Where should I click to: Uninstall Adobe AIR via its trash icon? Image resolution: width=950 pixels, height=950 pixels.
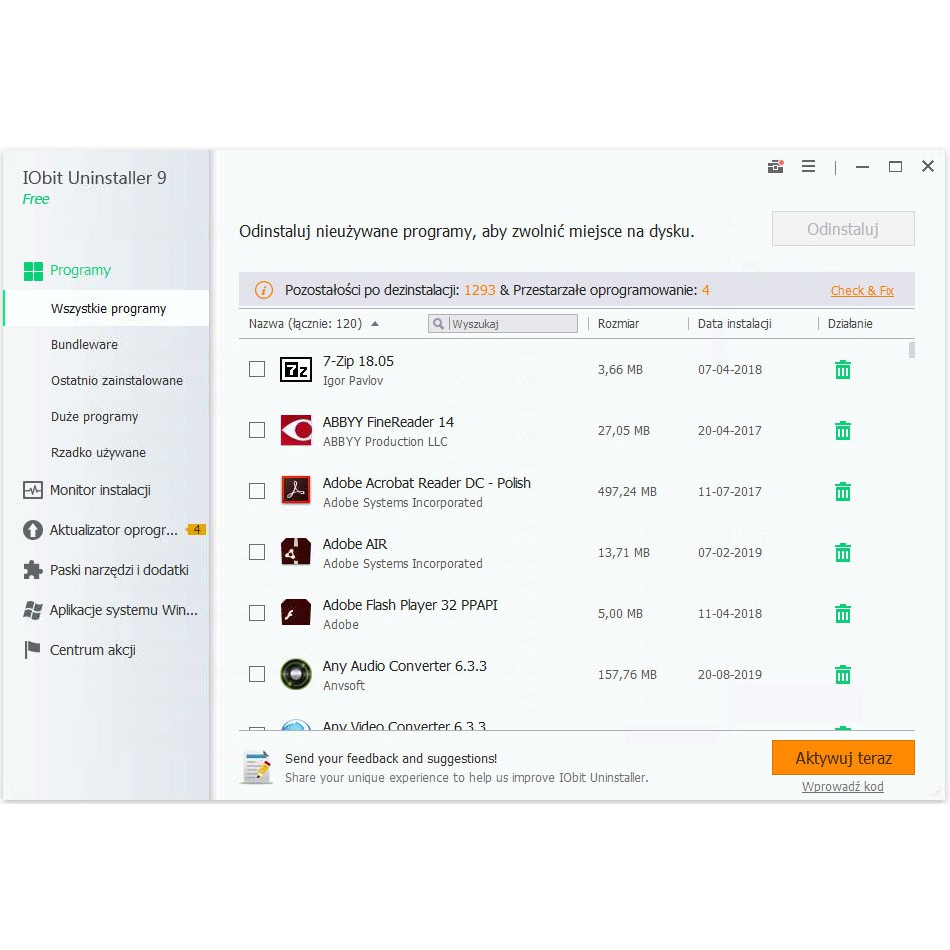pyautogui.click(x=842, y=553)
